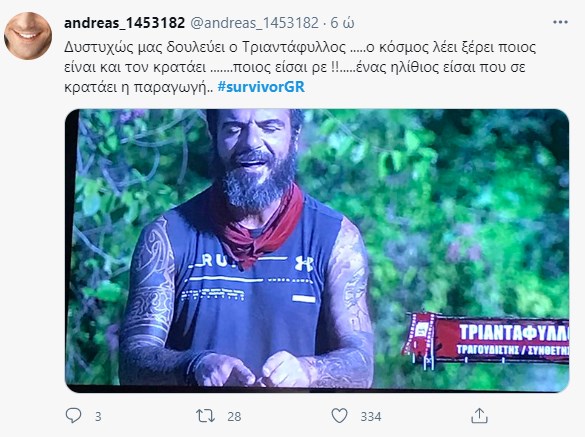Click the likes count 334
585x437 pixels.
coord(371,416)
